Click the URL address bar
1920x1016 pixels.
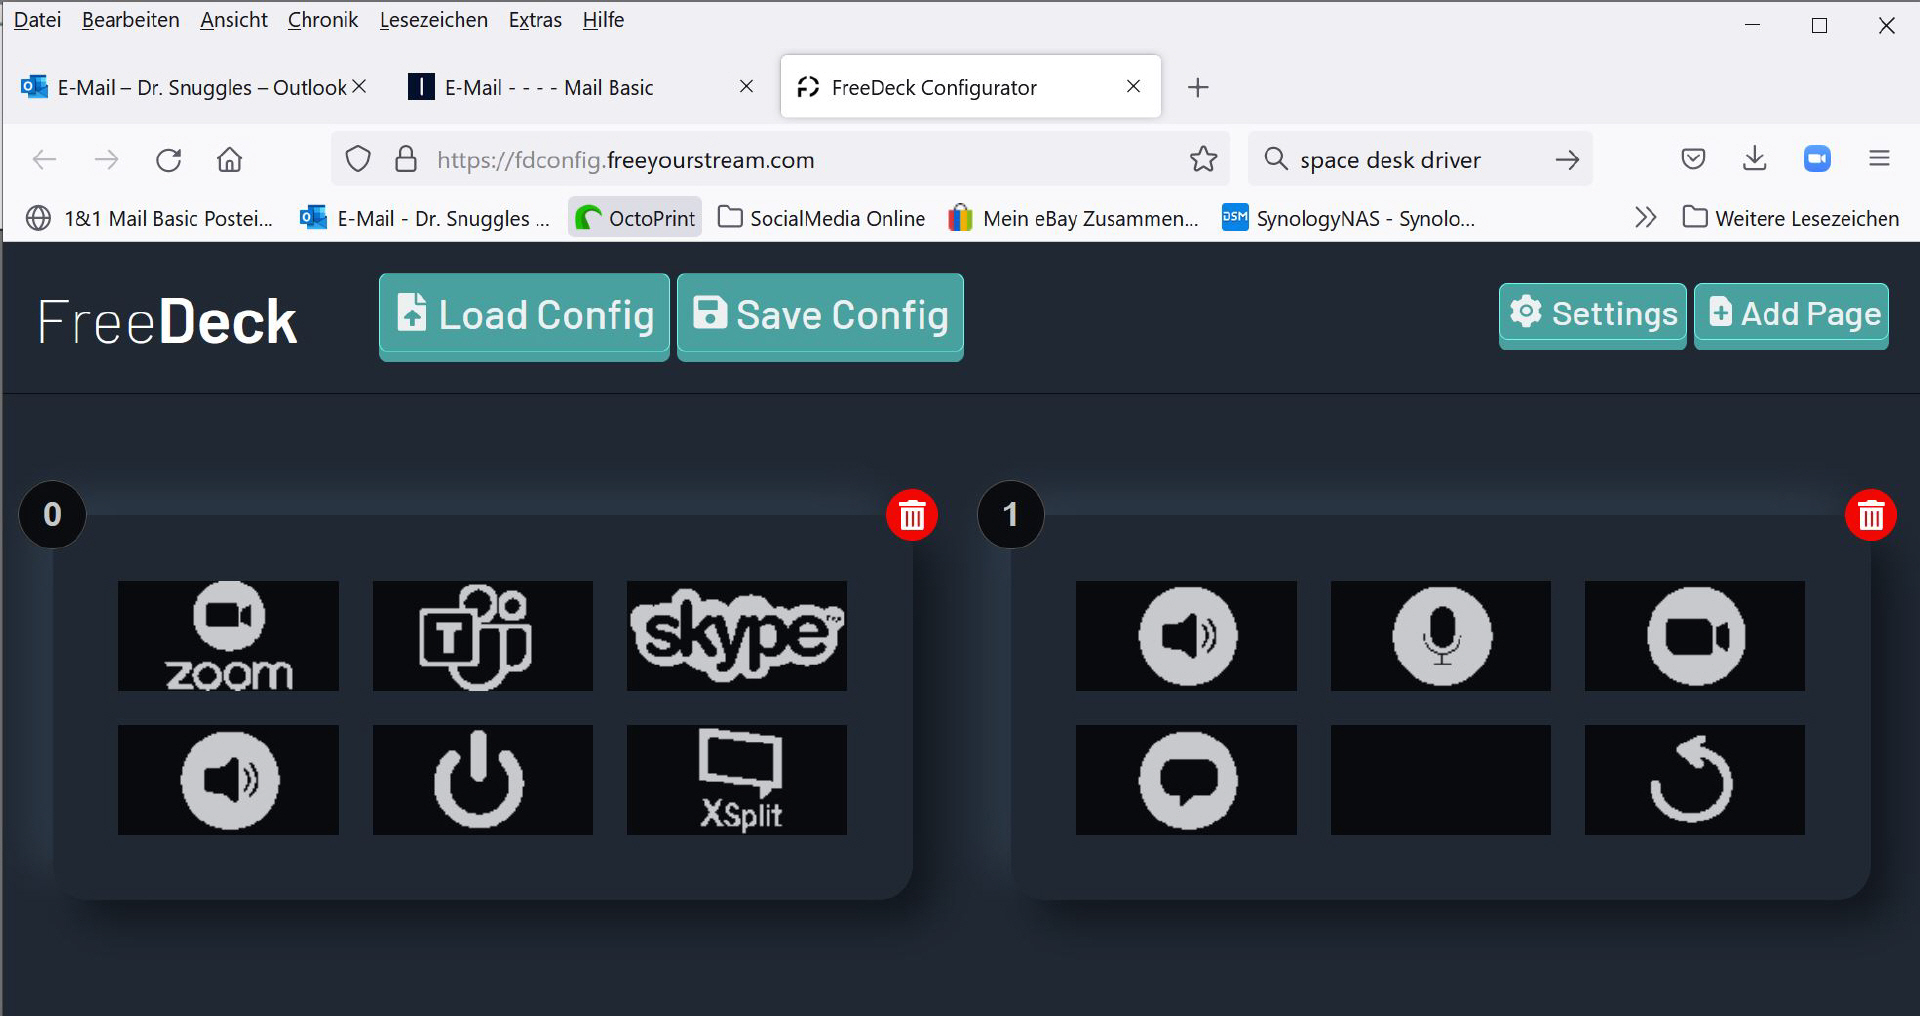point(780,160)
